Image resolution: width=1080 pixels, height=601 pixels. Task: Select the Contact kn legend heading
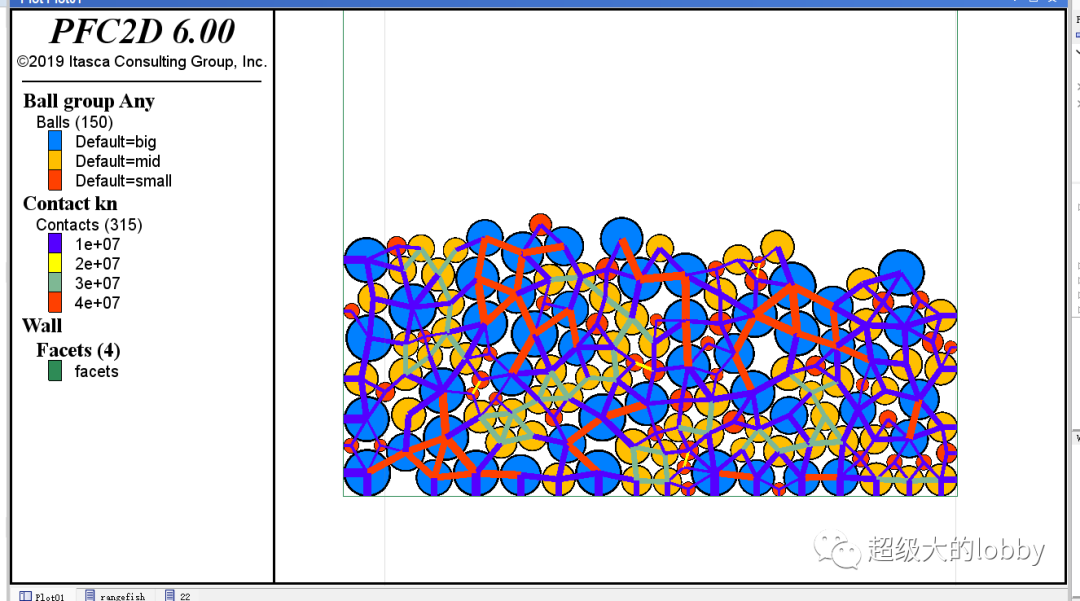[x=70, y=204]
